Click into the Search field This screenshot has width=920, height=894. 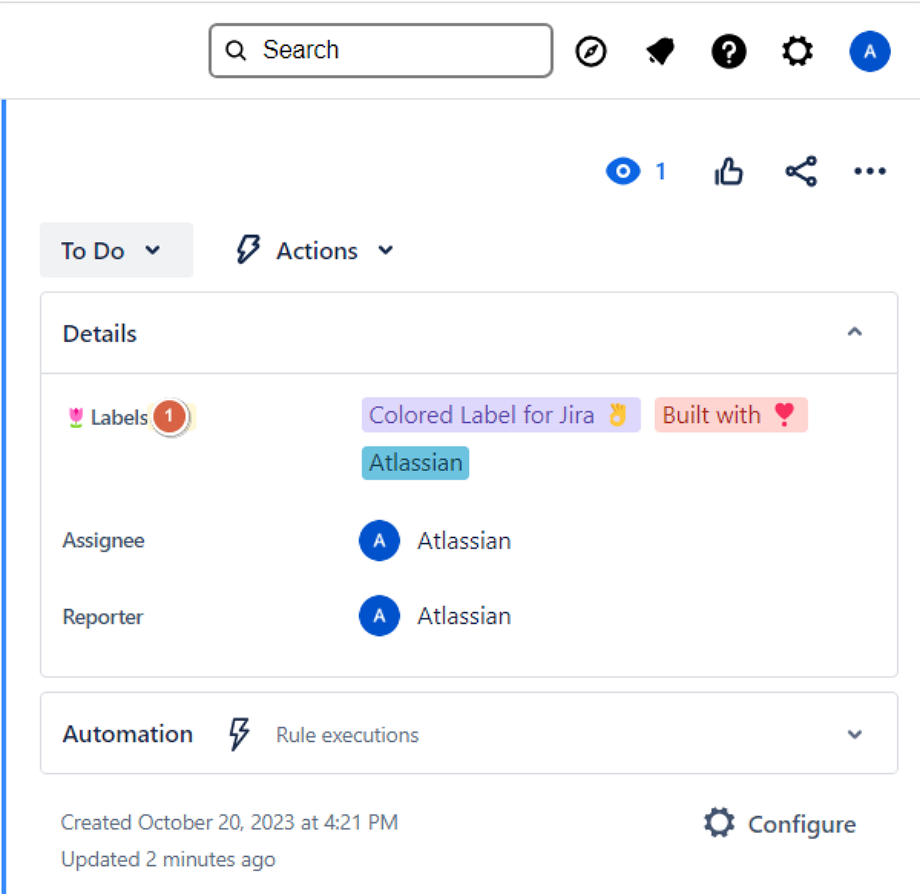tap(381, 50)
